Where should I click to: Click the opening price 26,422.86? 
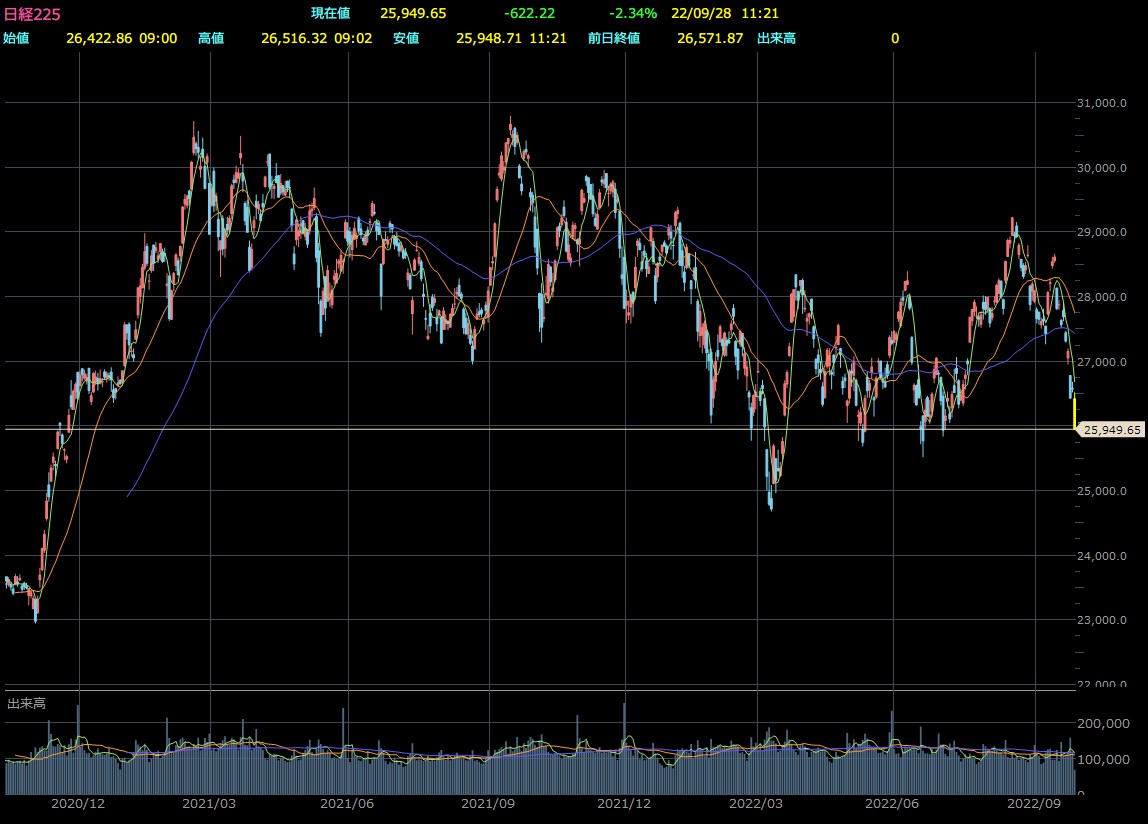pyautogui.click(x=100, y=38)
